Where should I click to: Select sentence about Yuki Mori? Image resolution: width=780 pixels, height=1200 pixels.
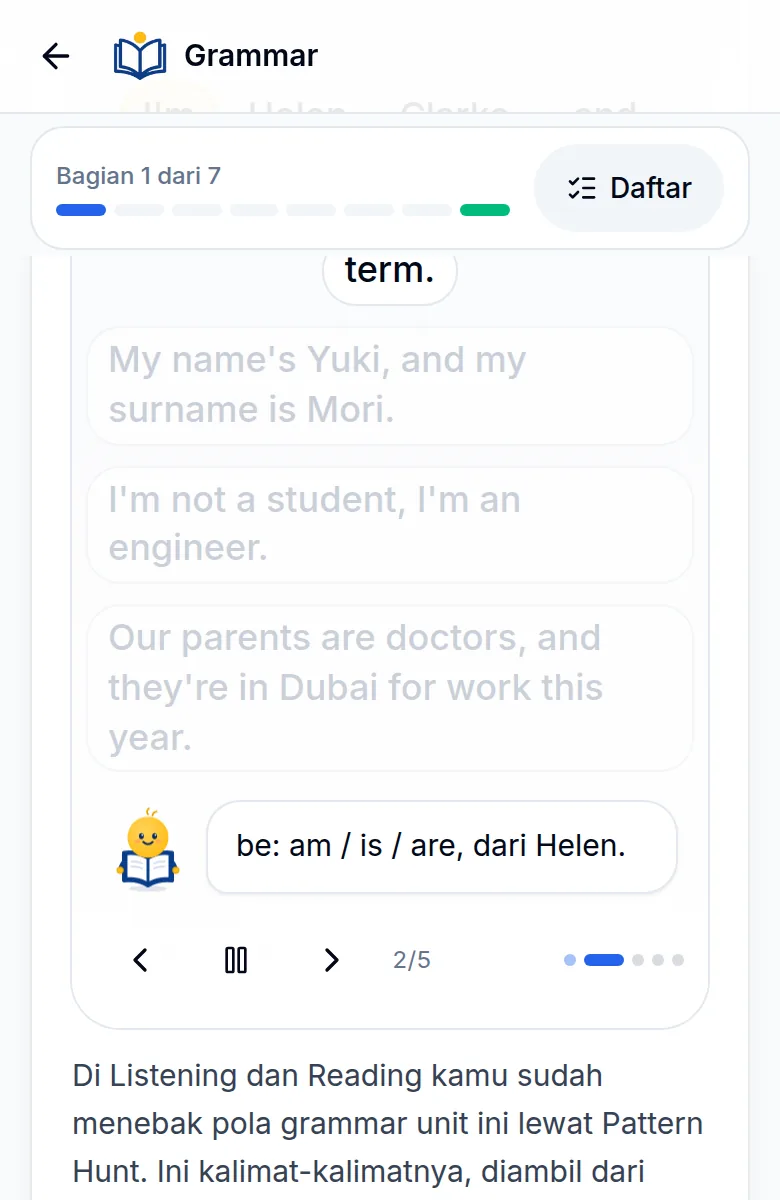pyautogui.click(x=390, y=385)
